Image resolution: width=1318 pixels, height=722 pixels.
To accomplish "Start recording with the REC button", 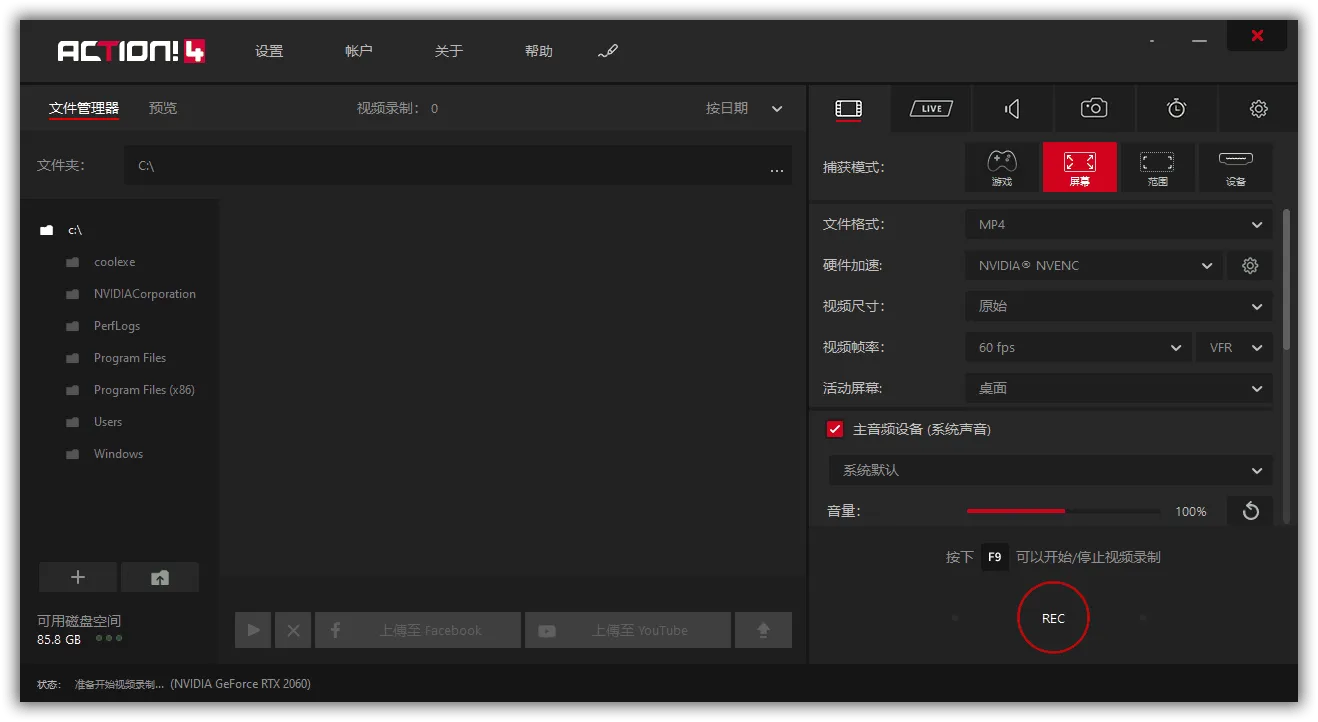I will (1053, 618).
